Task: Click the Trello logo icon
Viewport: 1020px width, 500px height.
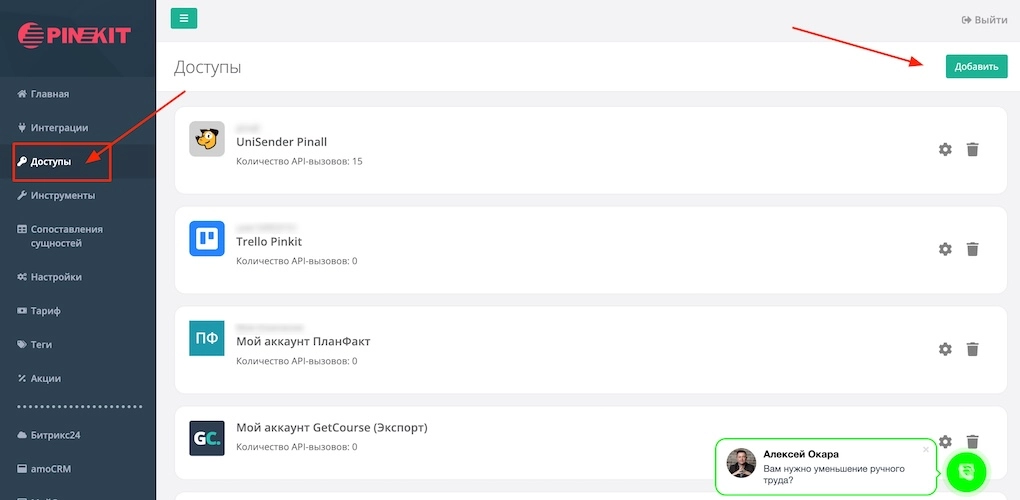Action: [207, 239]
